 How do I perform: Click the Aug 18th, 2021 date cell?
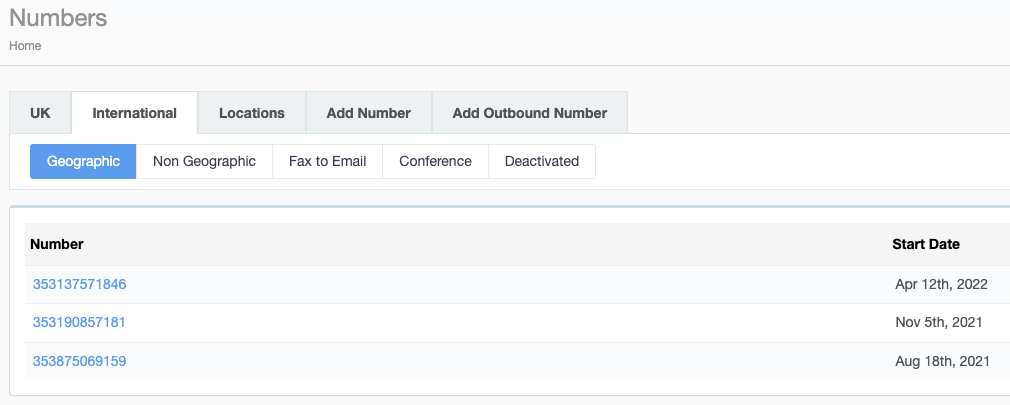[x=942, y=361]
